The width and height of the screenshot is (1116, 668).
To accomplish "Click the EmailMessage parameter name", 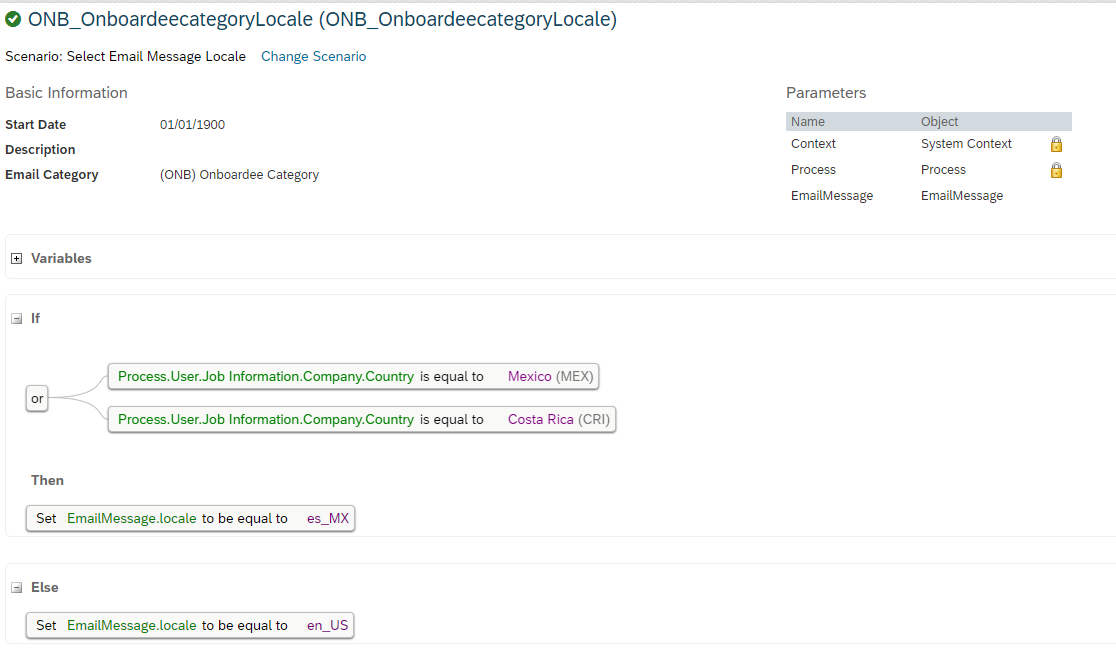I will [x=832, y=196].
